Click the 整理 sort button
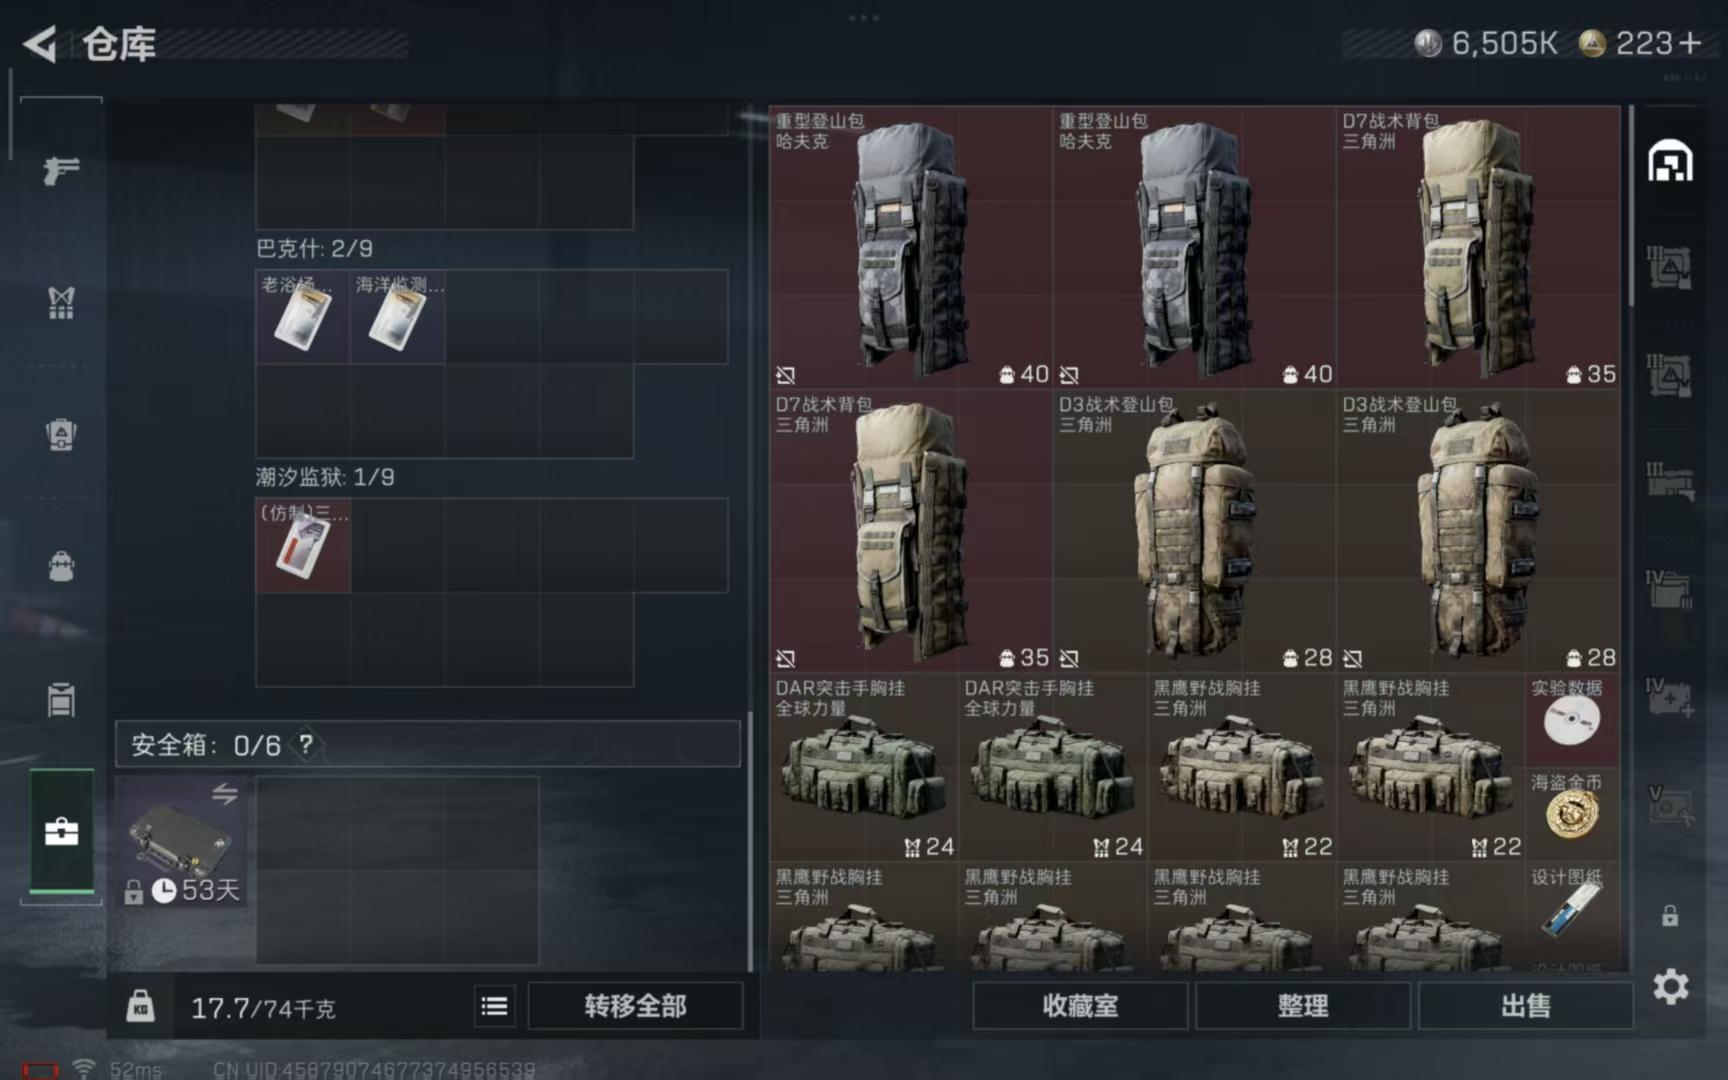 1303,1006
